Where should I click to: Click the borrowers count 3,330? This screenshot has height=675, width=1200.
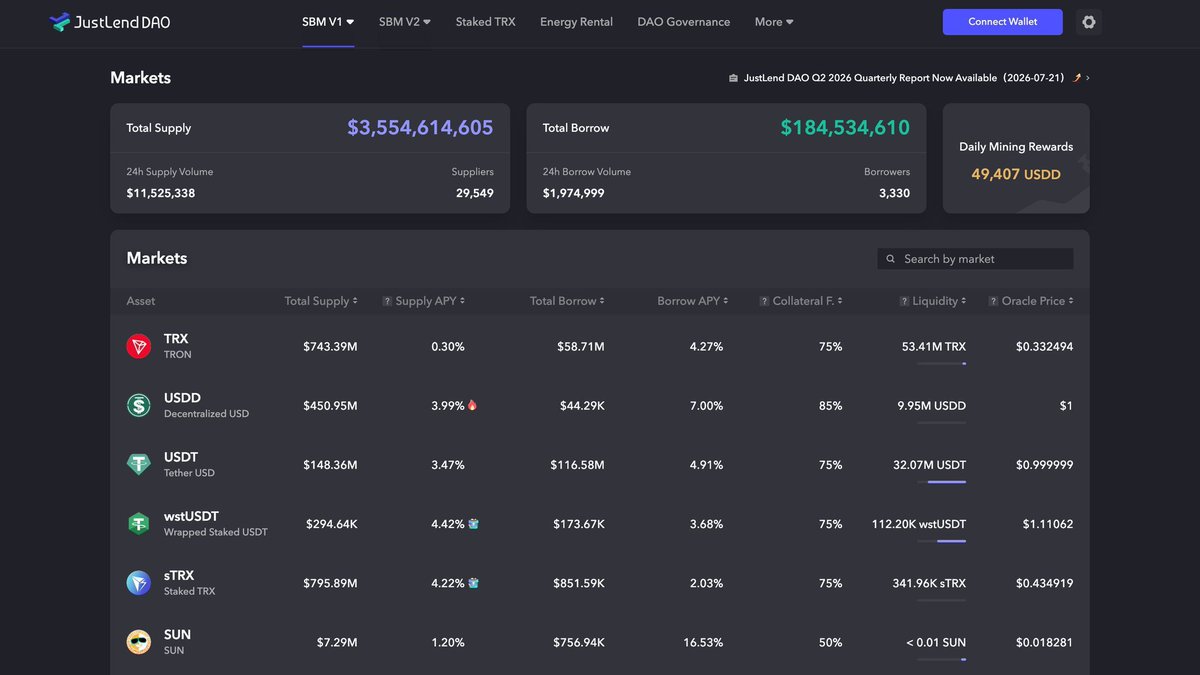(x=894, y=193)
